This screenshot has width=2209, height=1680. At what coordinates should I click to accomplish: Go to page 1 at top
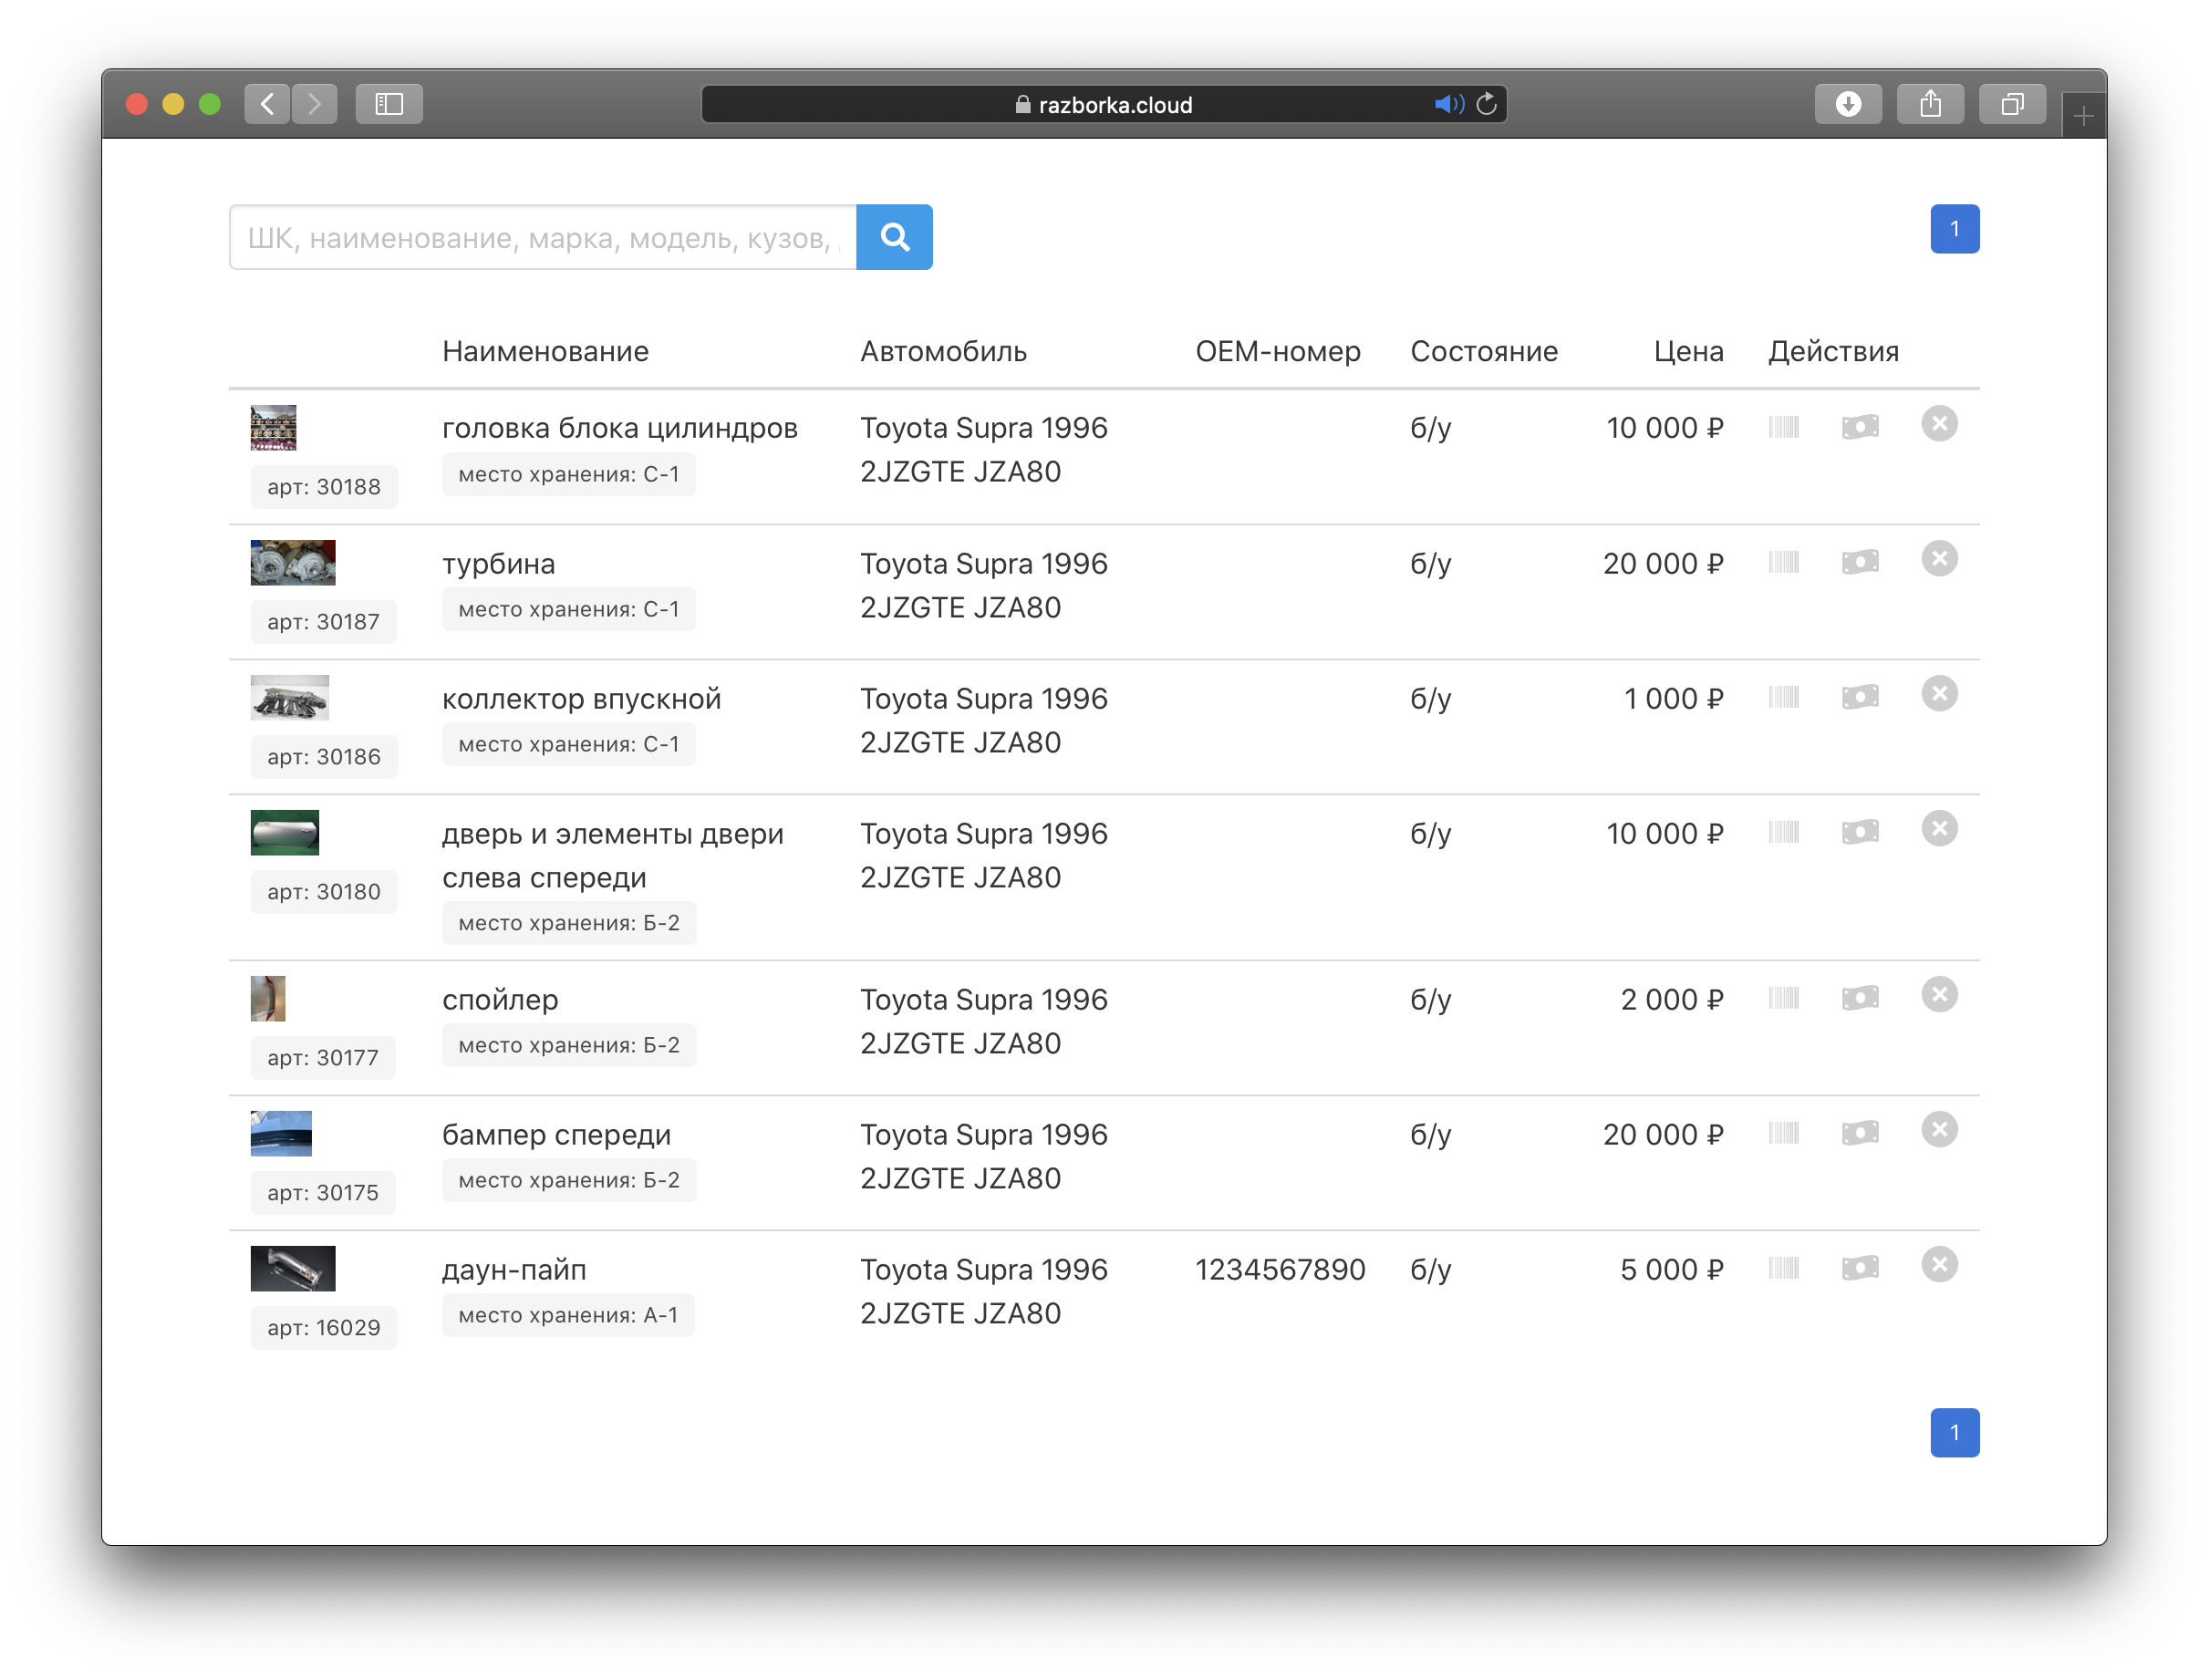click(x=1954, y=229)
